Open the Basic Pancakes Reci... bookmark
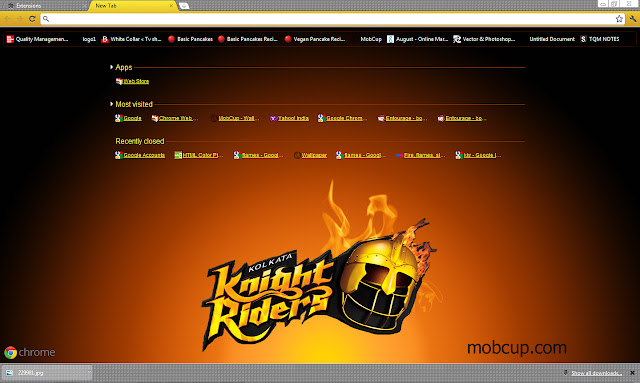This screenshot has width=640, height=383. (248, 39)
